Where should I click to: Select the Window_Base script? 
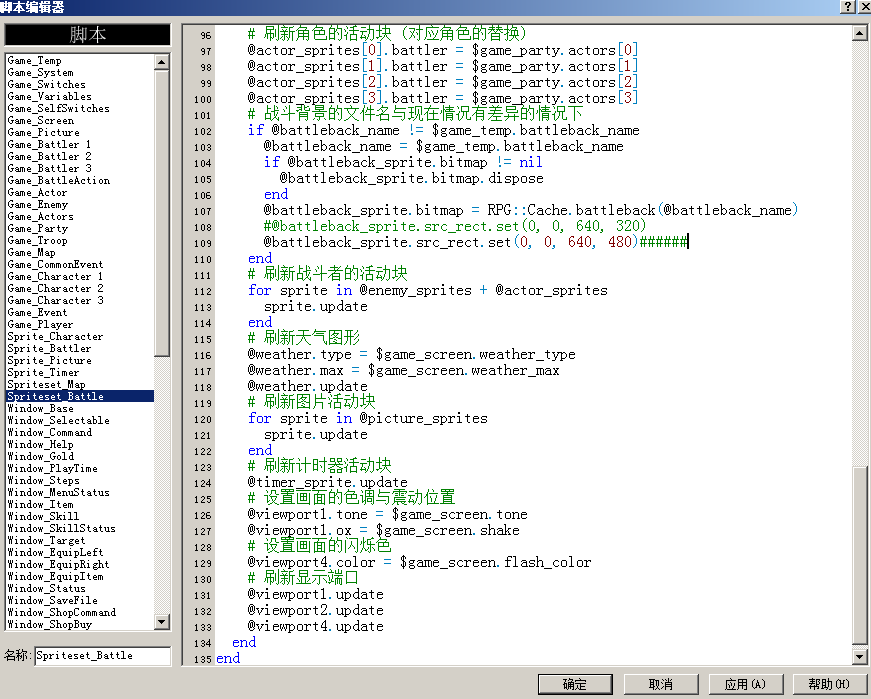41,408
